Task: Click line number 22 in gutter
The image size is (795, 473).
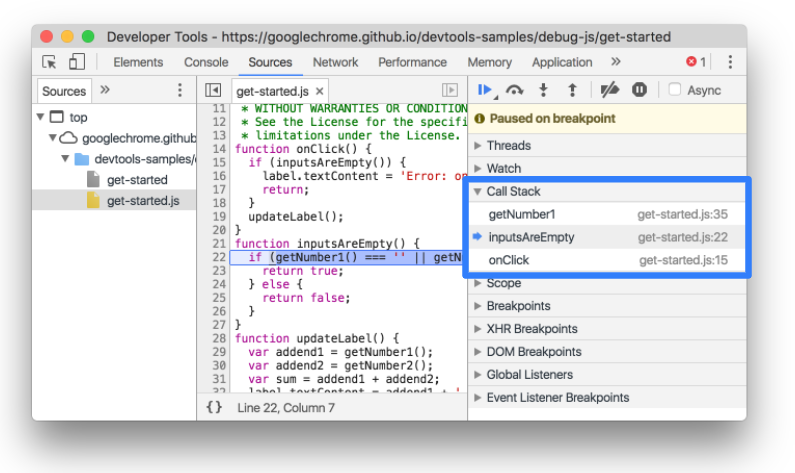Action: point(219,257)
